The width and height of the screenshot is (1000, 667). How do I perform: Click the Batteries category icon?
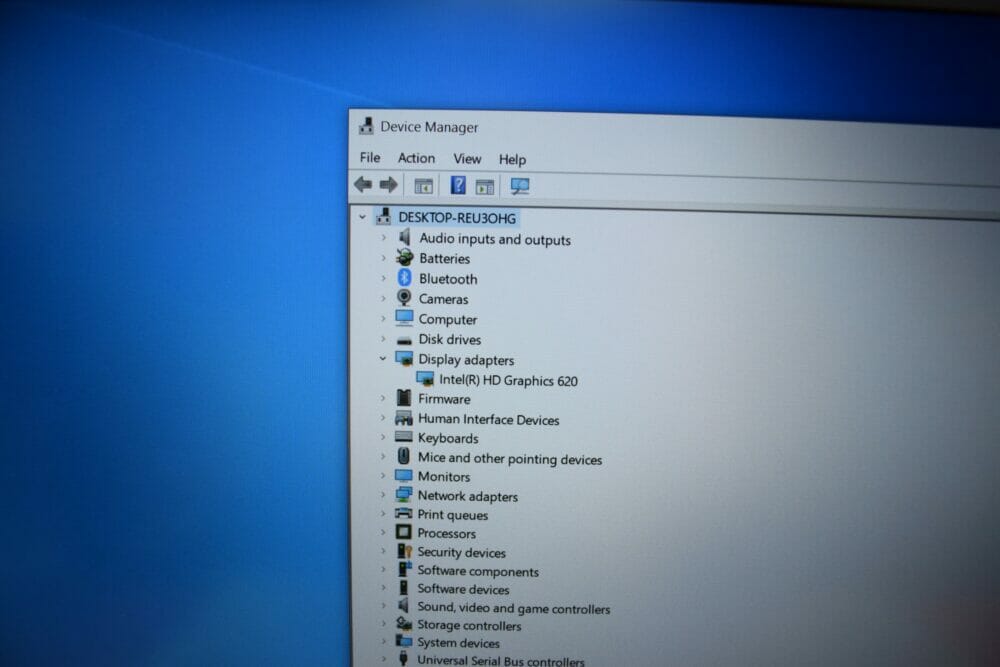[404, 258]
